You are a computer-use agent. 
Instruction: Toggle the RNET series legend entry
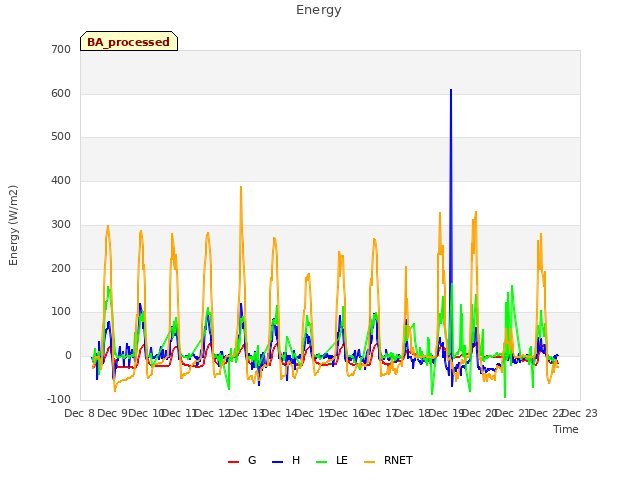(x=389, y=460)
